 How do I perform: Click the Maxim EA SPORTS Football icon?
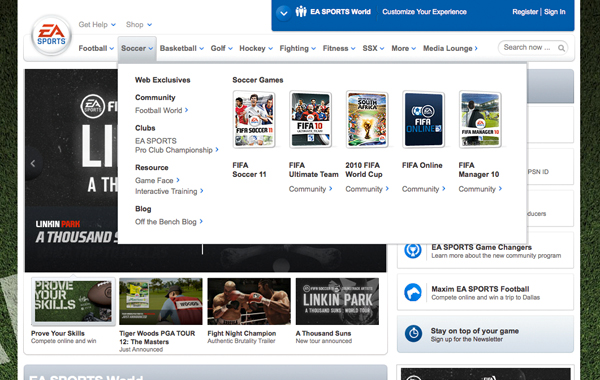coord(413,292)
